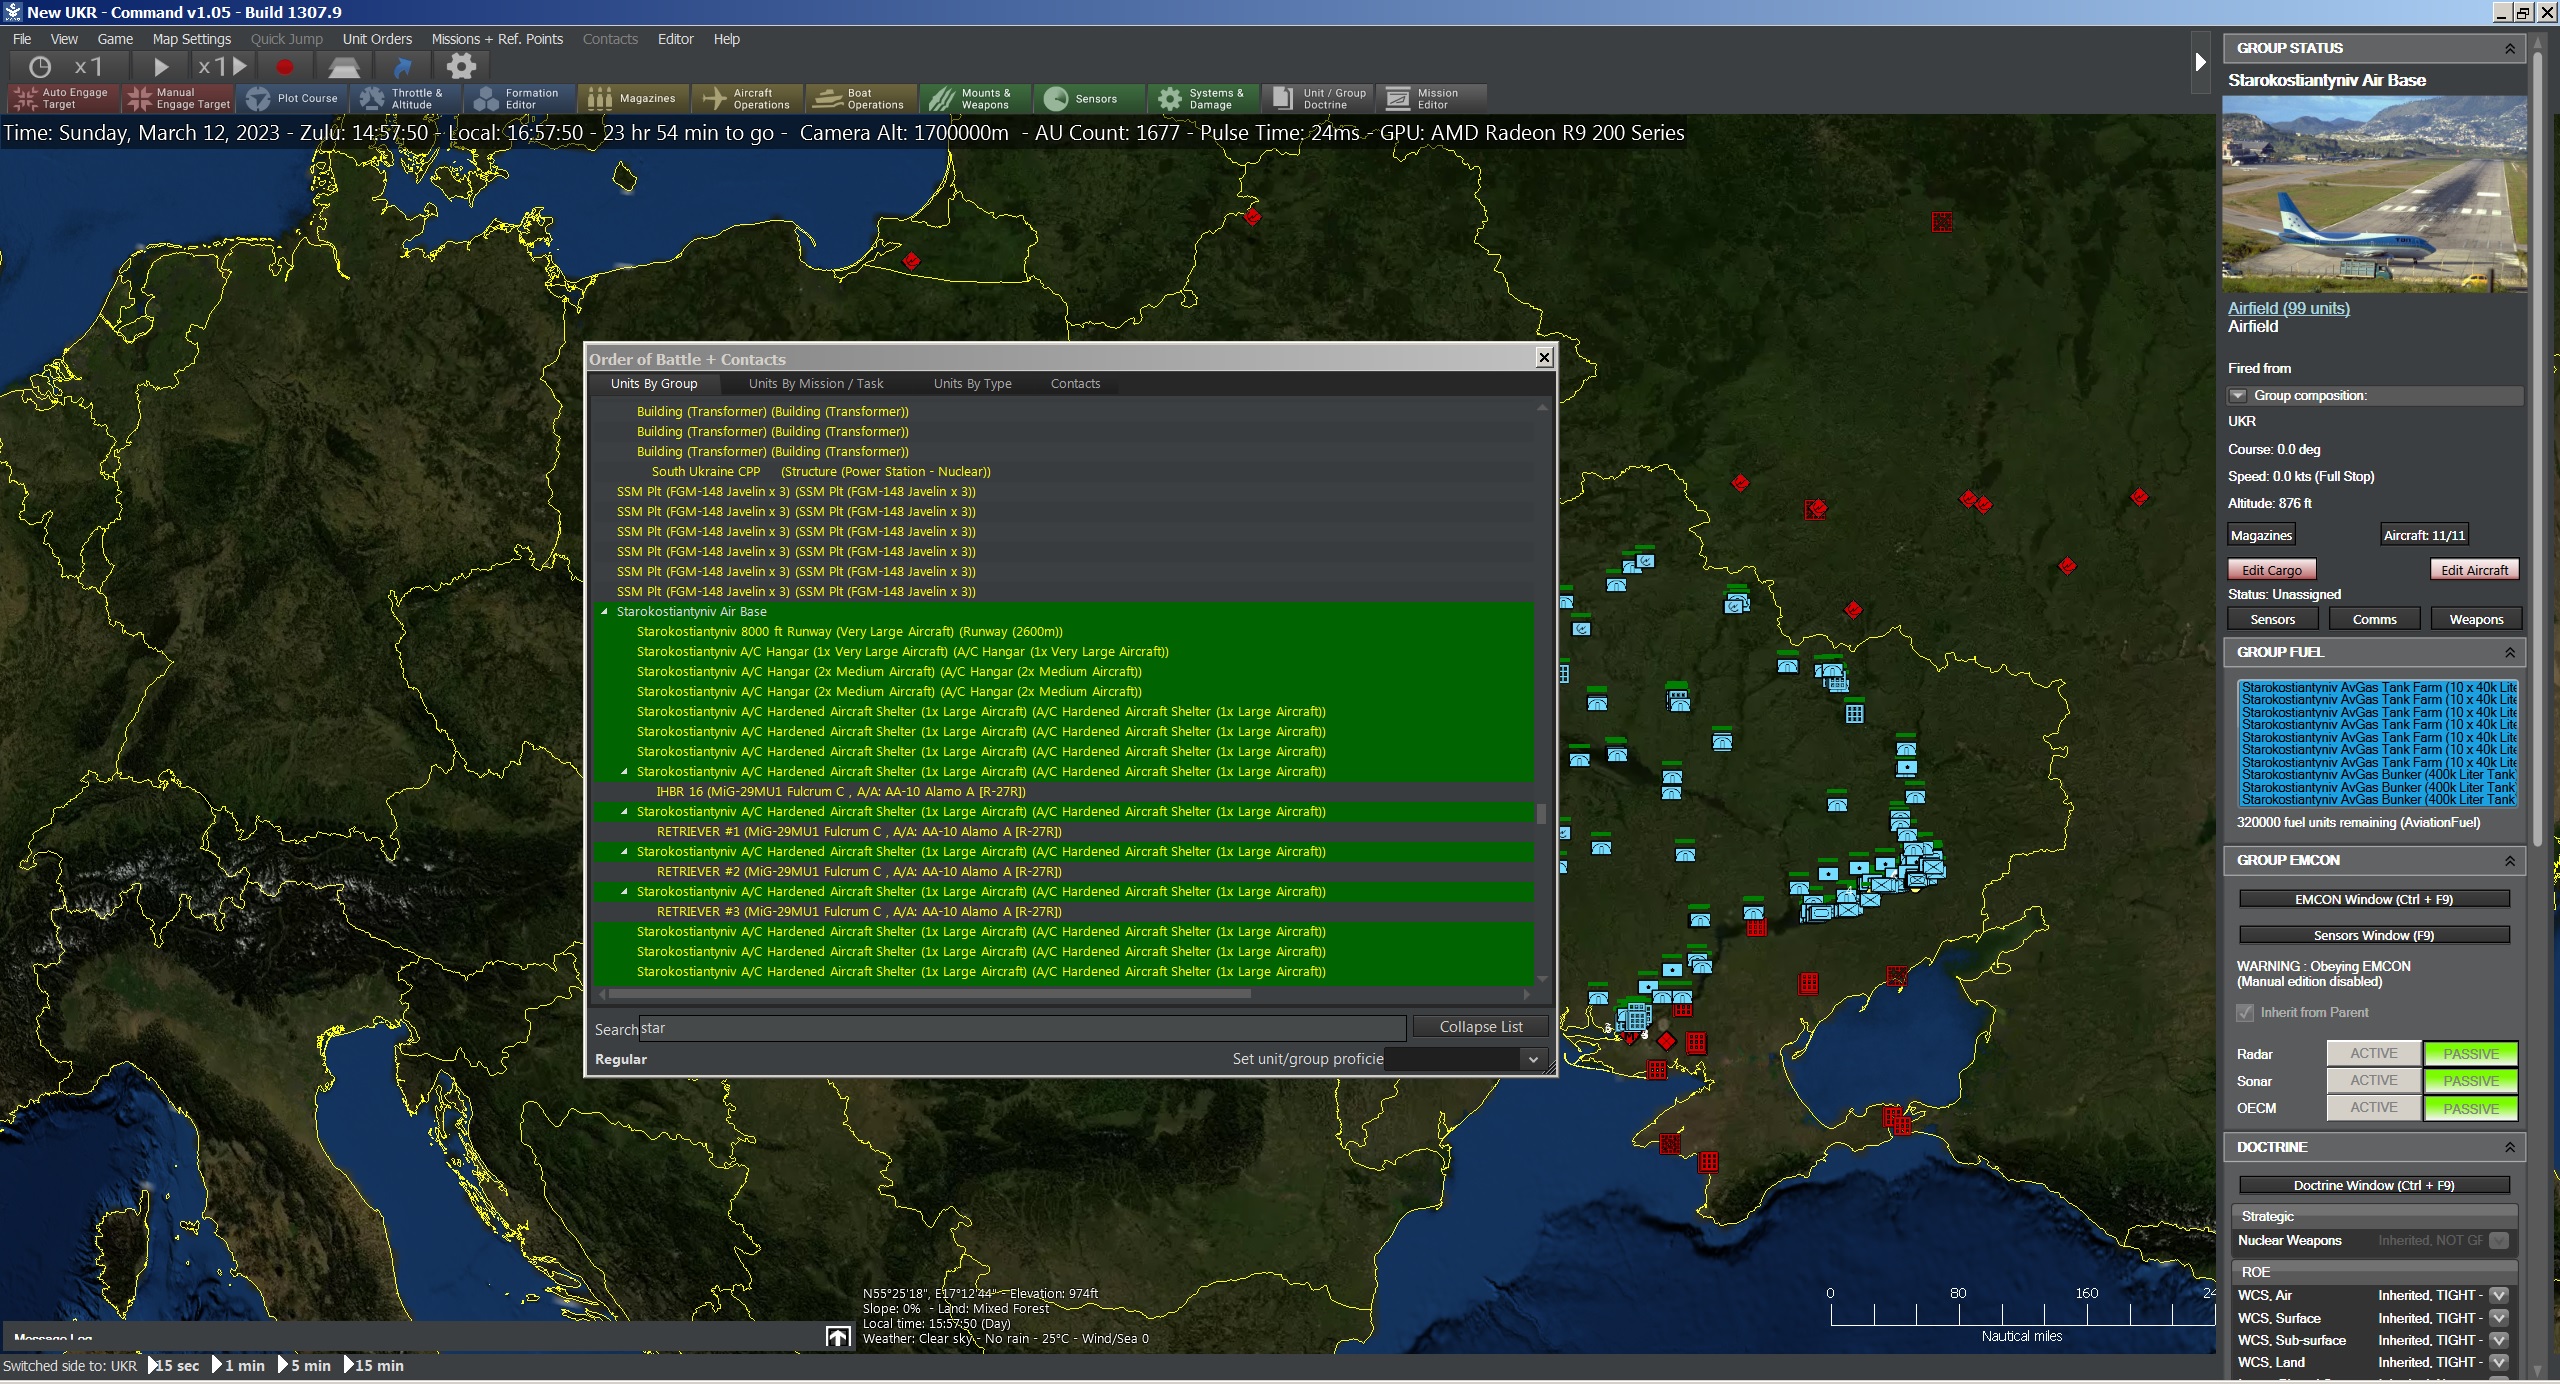Open the Airfield (99 units) link
This screenshot has height=1384, width=2560.
[x=2288, y=308]
